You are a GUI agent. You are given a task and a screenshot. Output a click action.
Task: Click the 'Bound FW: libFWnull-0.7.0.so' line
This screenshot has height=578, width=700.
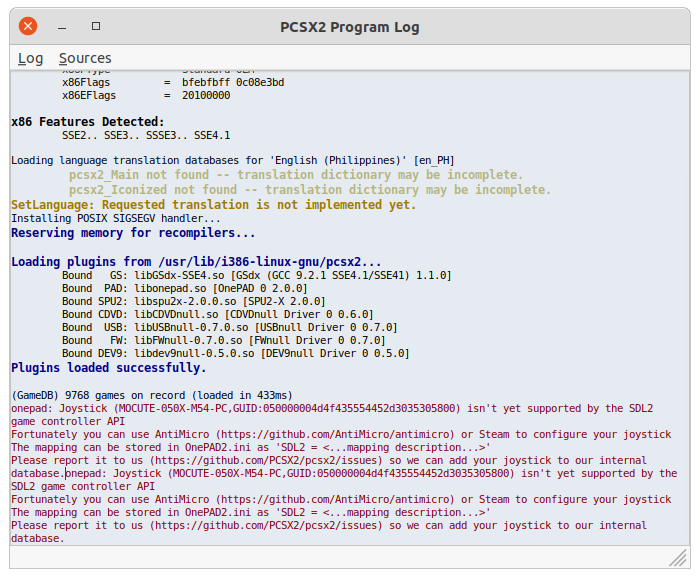pyautogui.click(x=224, y=340)
